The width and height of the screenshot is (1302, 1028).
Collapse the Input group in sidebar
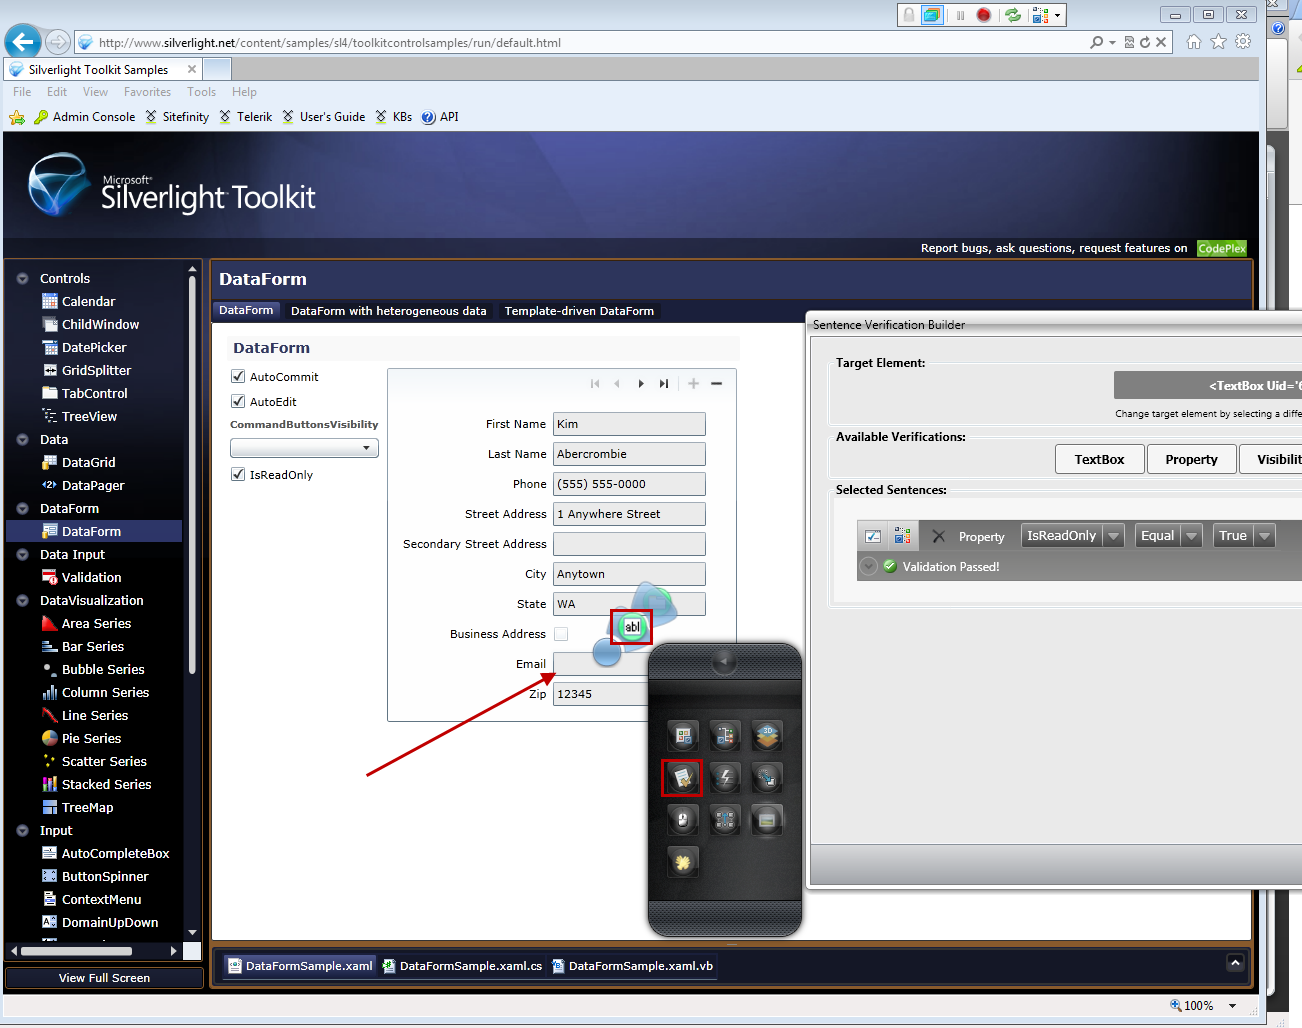click(22, 830)
